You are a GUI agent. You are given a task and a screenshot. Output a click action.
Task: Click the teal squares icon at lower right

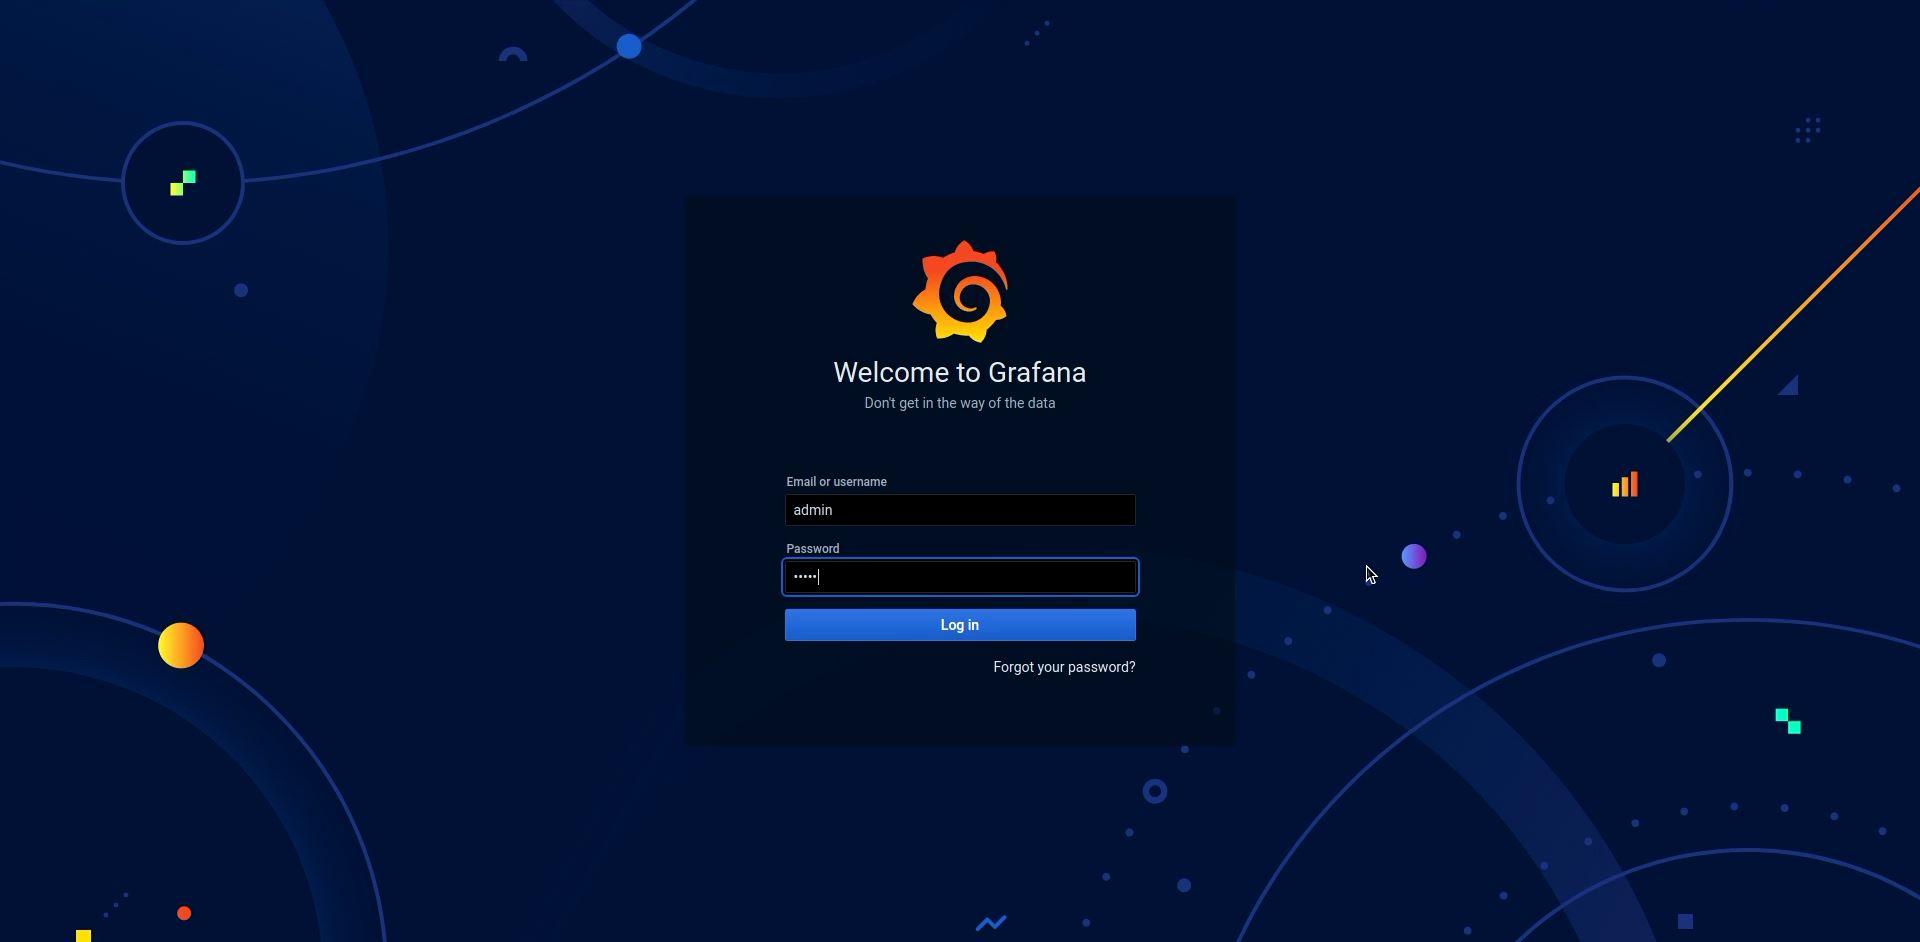click(1788, 721)
